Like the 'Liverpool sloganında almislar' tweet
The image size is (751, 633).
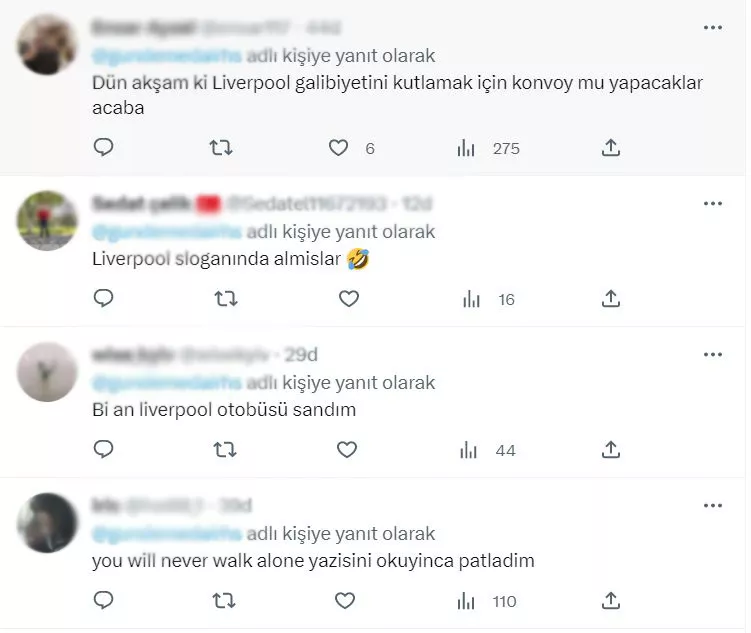point(349,298)
